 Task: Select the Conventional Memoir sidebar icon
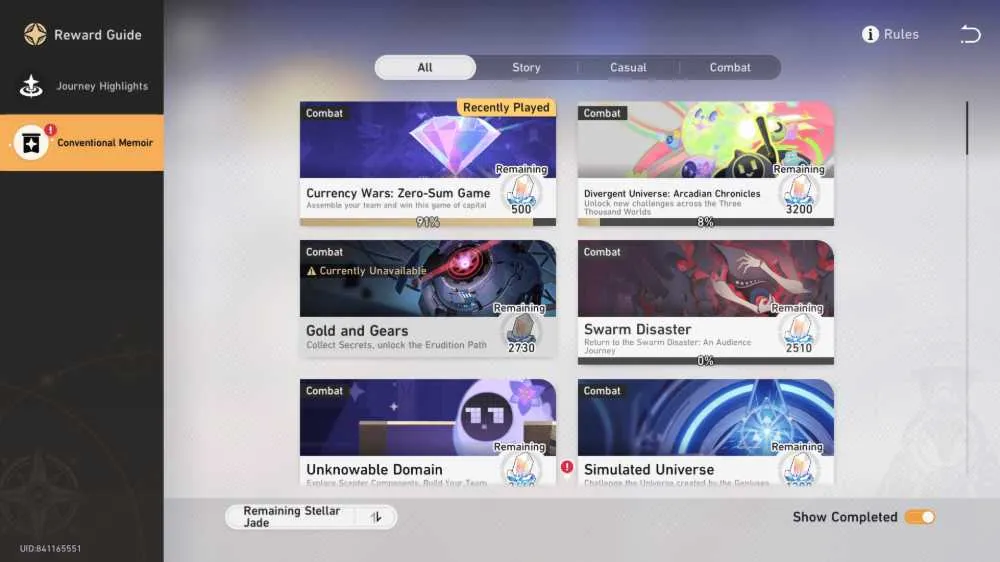pos(31,142)
